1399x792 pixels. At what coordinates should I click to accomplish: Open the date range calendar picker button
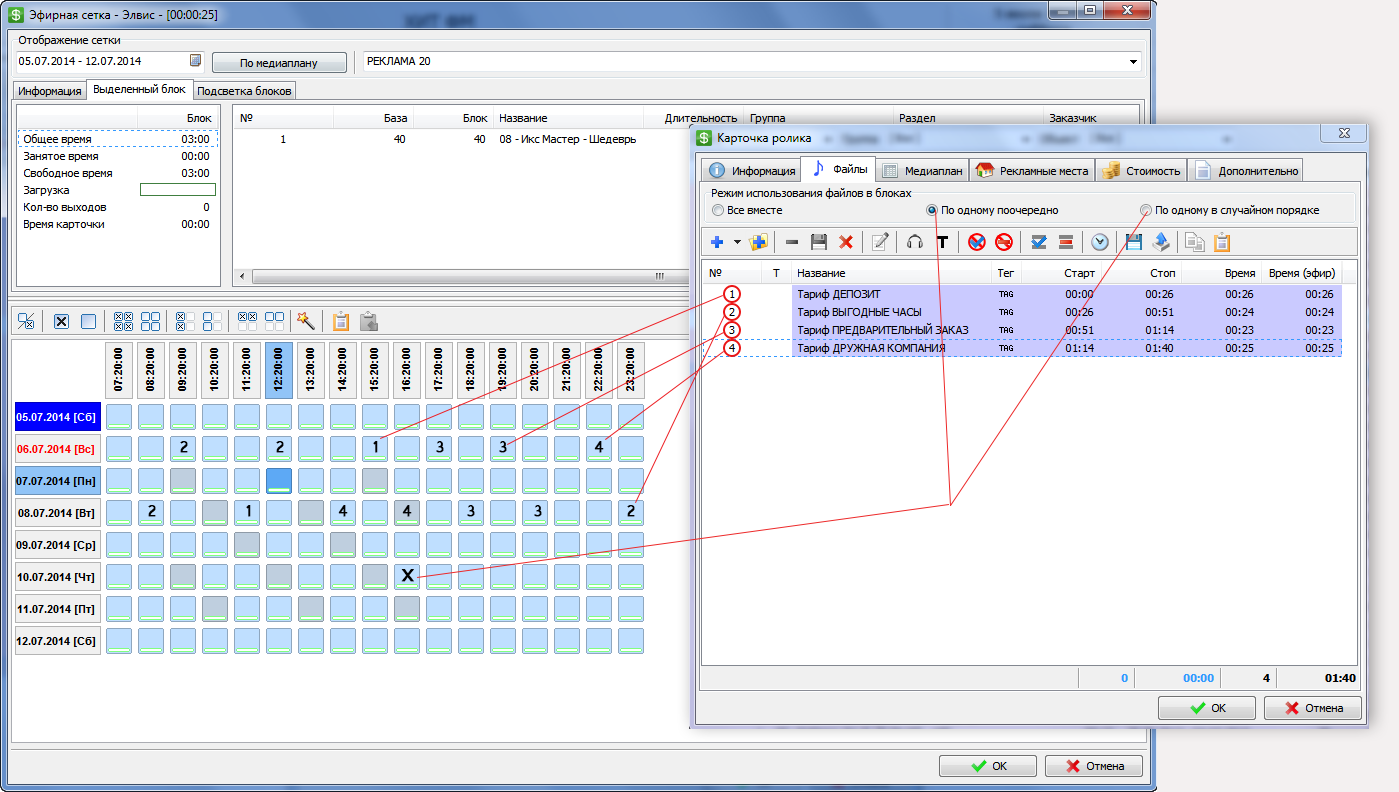[x=196, y=61]
